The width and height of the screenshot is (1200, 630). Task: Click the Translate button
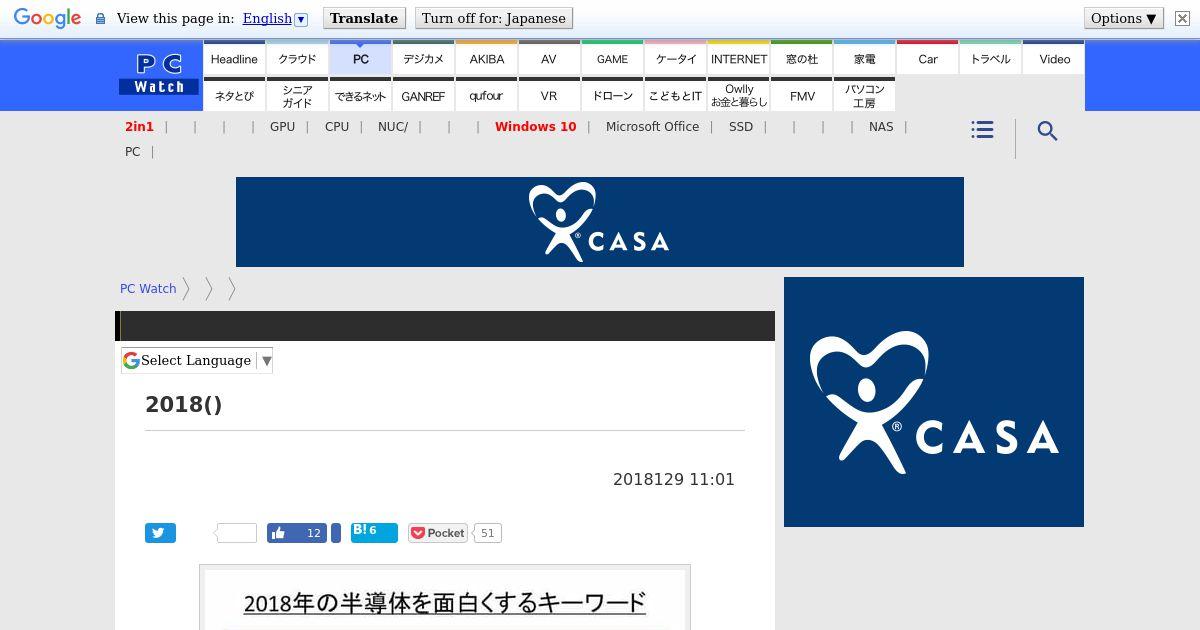click(364, 18)
